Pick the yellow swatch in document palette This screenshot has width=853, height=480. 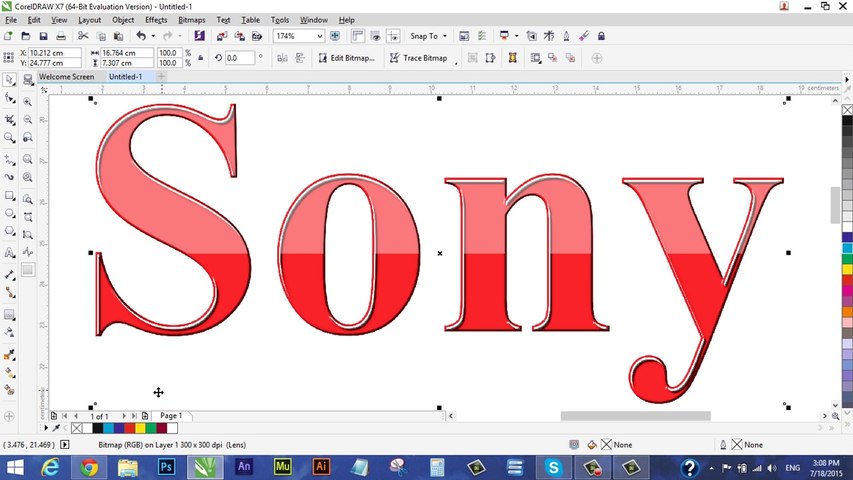(140, 428)
